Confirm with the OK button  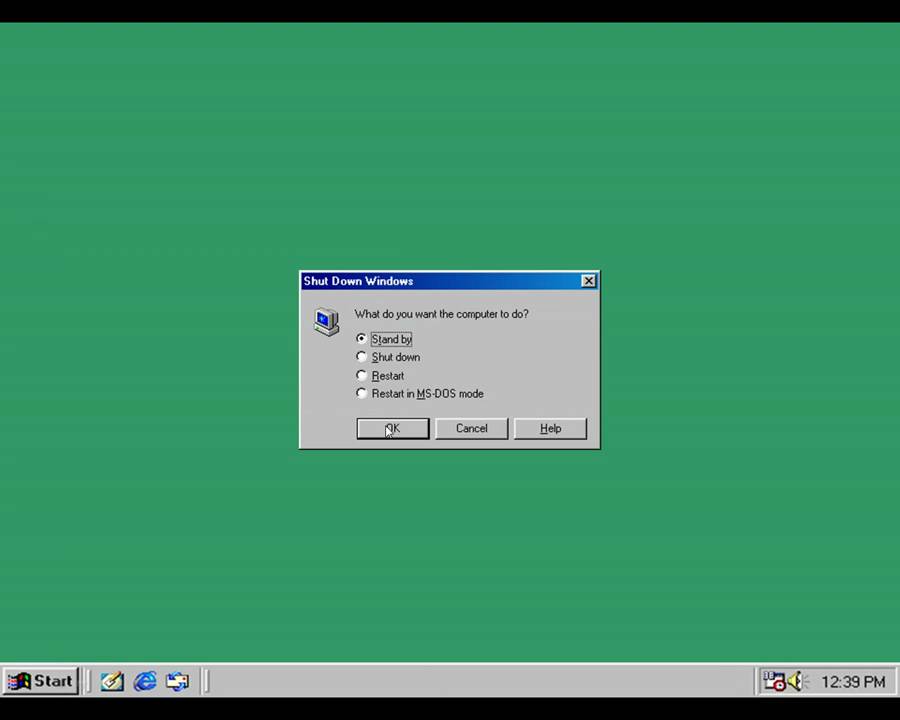click(x=393, y=428)
